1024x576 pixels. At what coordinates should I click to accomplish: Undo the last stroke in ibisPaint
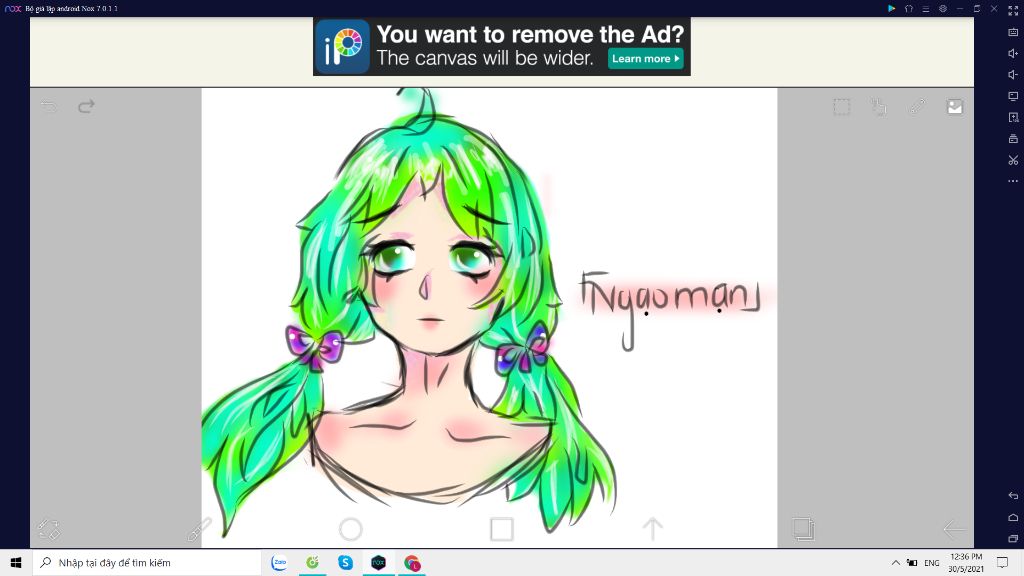(48, 106)
